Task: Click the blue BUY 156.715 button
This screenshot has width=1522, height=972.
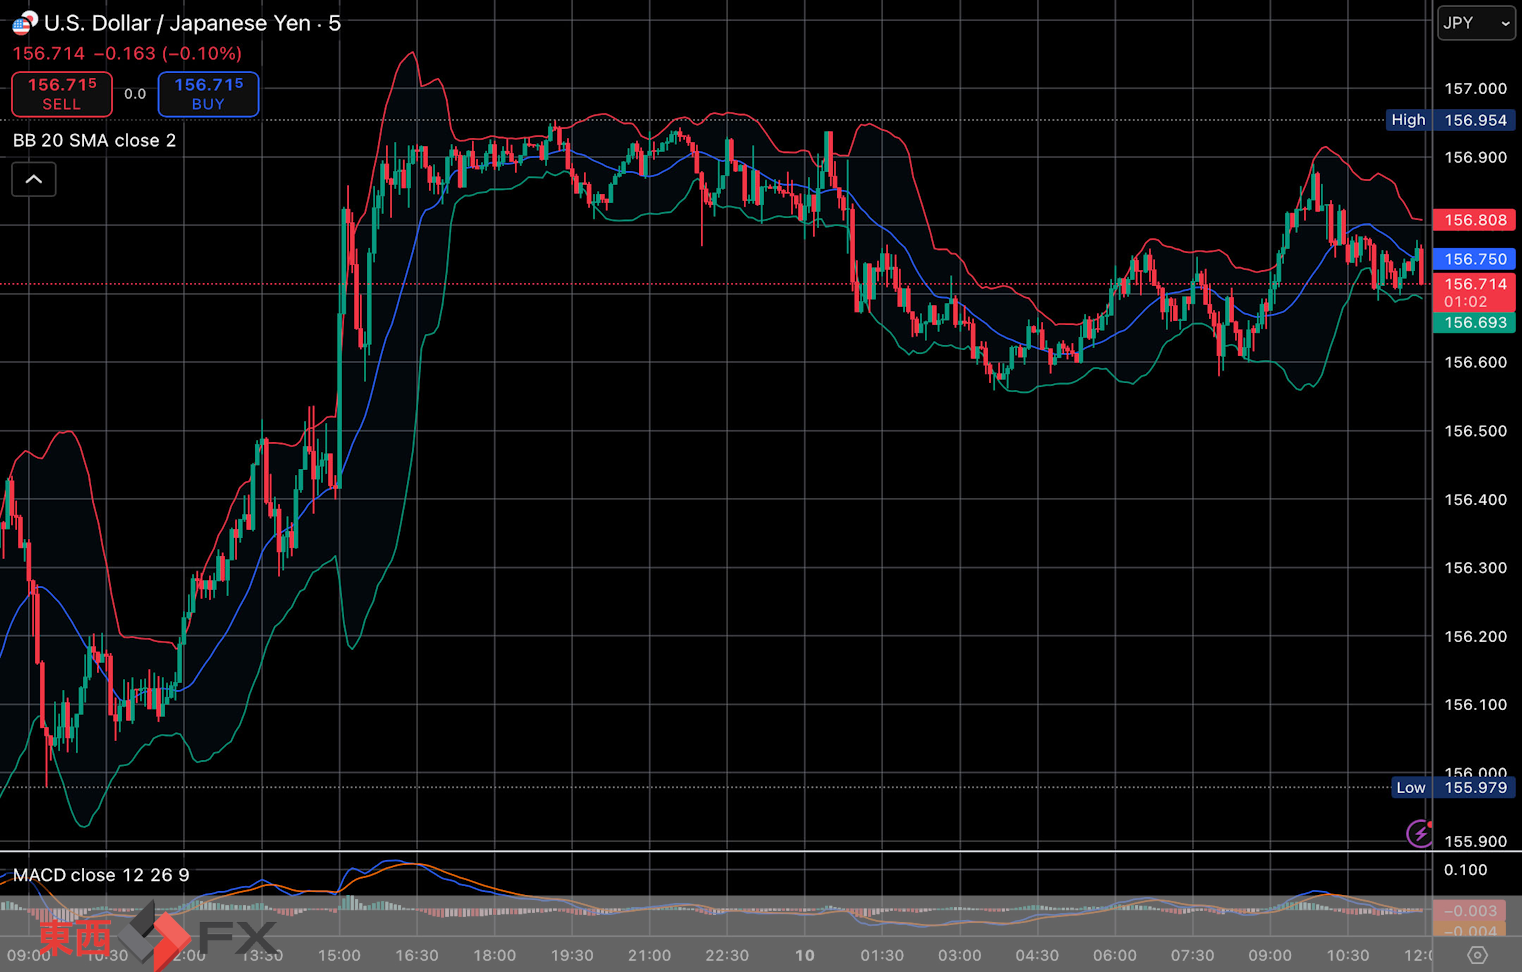Action: point(208,94)
